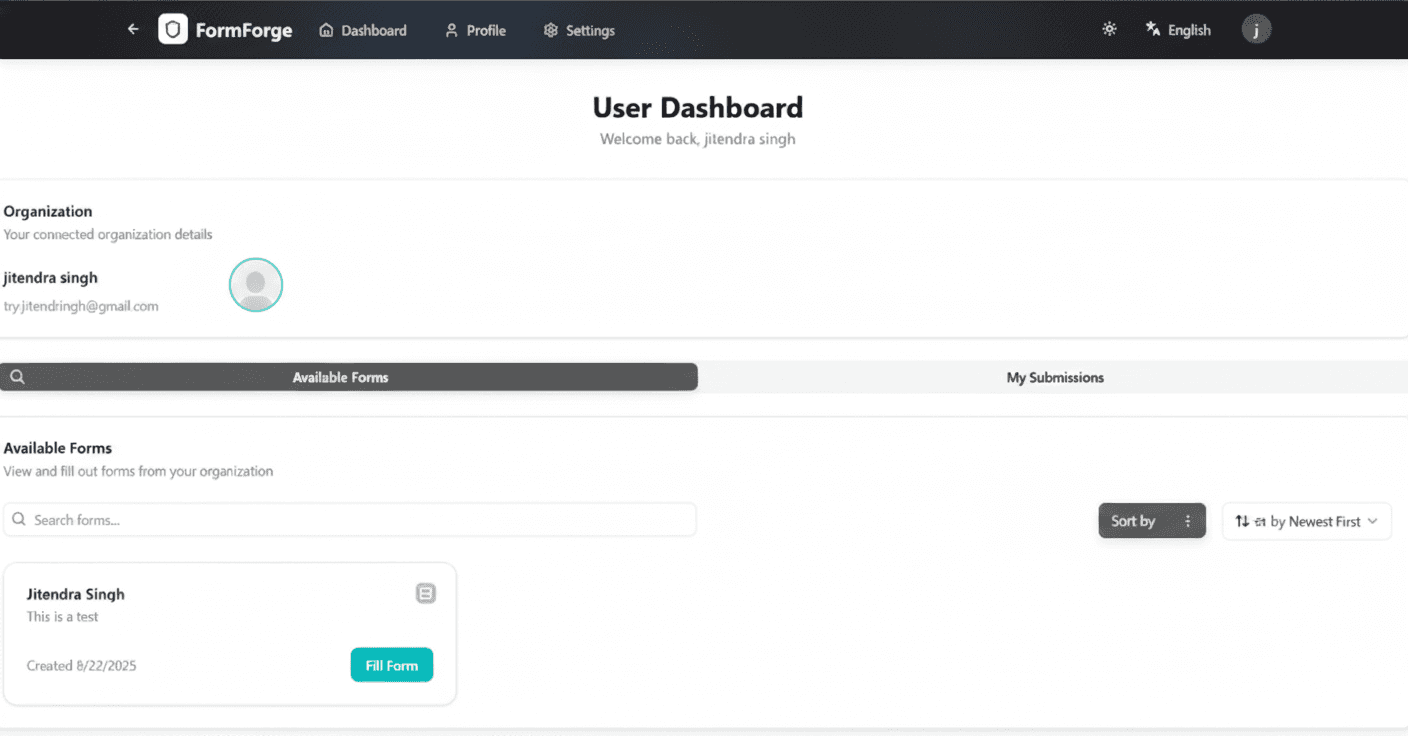
Task: Click into the Search forms field
Action: [350, 520]
